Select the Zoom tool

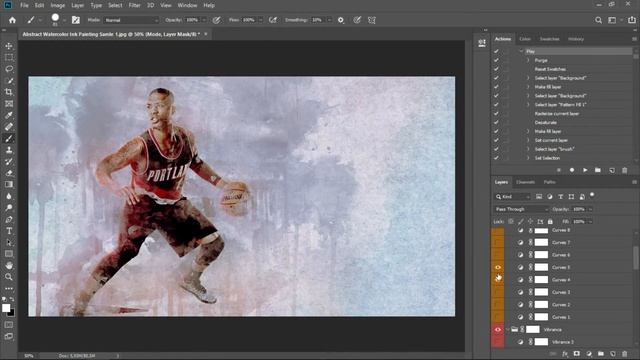click(9, 277)
